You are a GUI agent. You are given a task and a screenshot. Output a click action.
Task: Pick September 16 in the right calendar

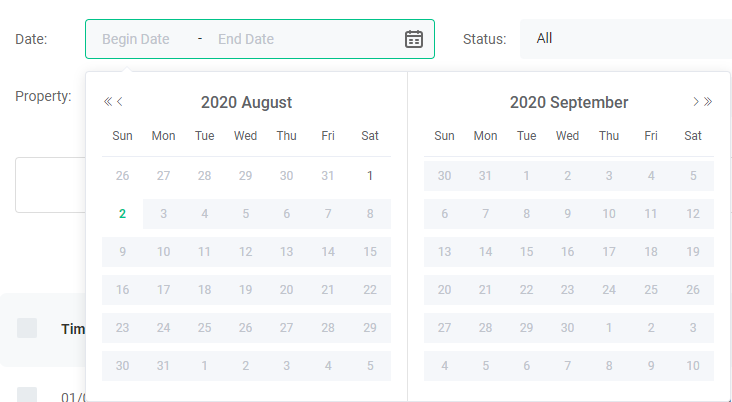(x=567, y=252)
